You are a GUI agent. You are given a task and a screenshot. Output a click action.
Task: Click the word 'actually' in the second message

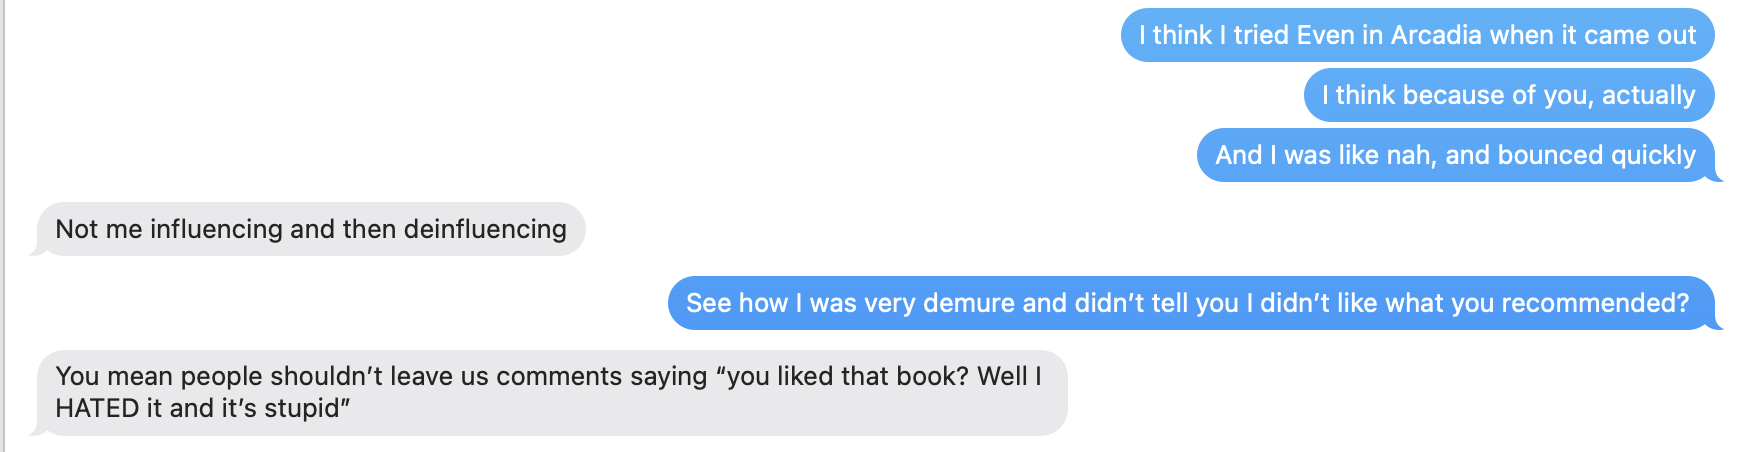tap(1649, 95)
